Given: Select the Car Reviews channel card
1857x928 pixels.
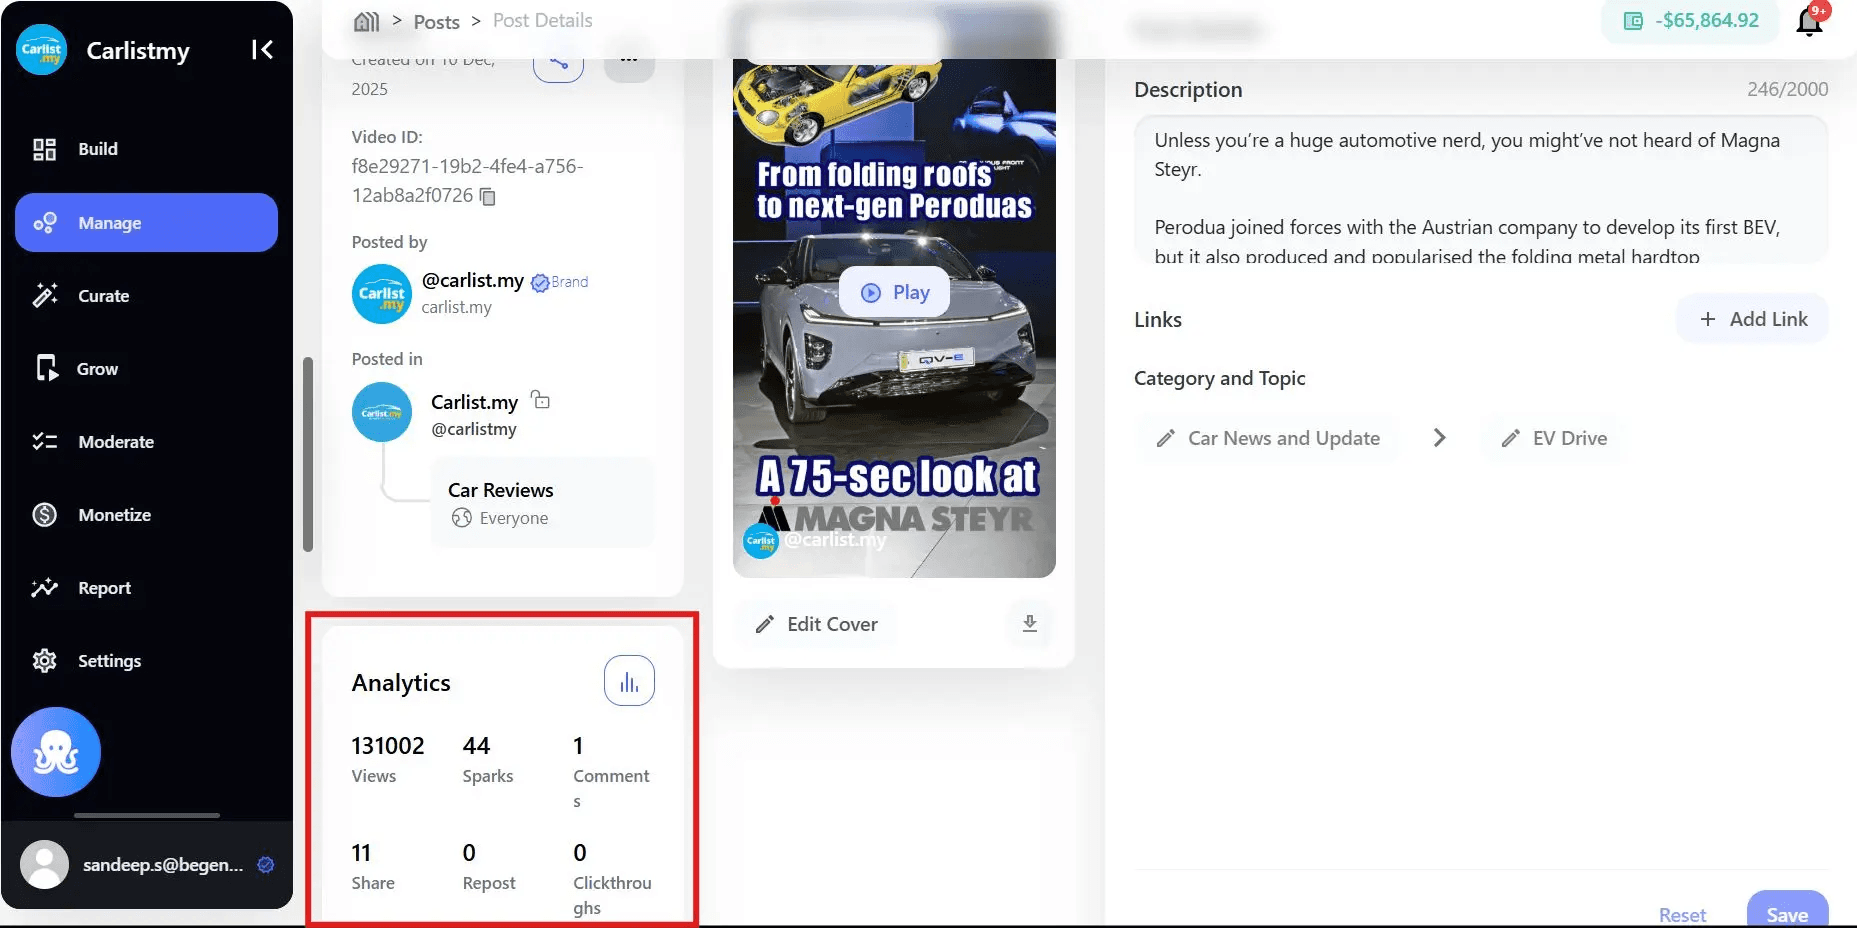Looking at the screenshot, I should point(543,503).
